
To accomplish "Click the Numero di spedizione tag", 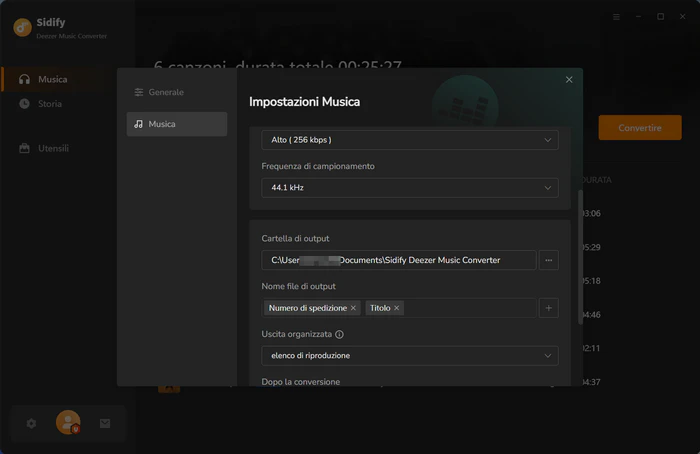I will coord(312,308).
